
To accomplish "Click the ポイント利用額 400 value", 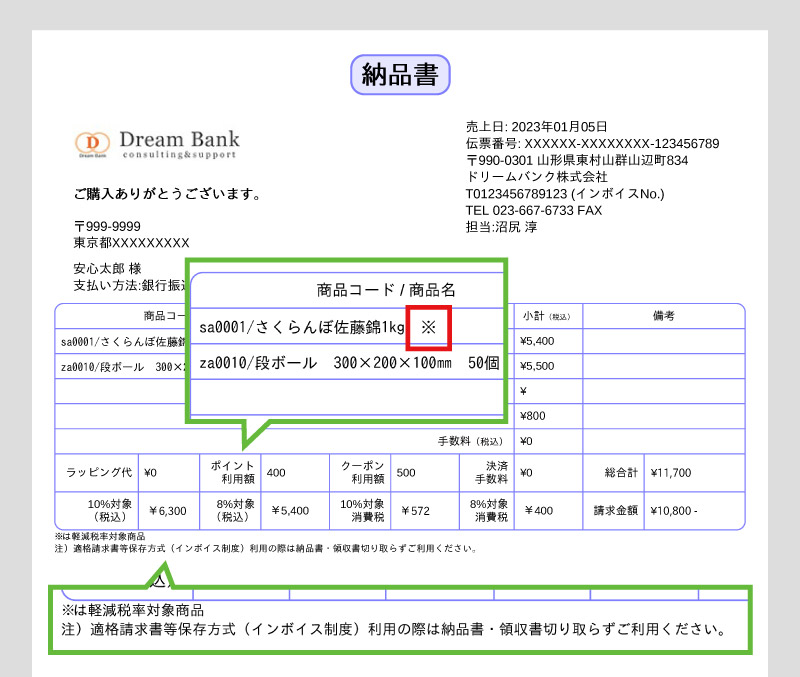I will pyautogui.click(x=276, y=473).
